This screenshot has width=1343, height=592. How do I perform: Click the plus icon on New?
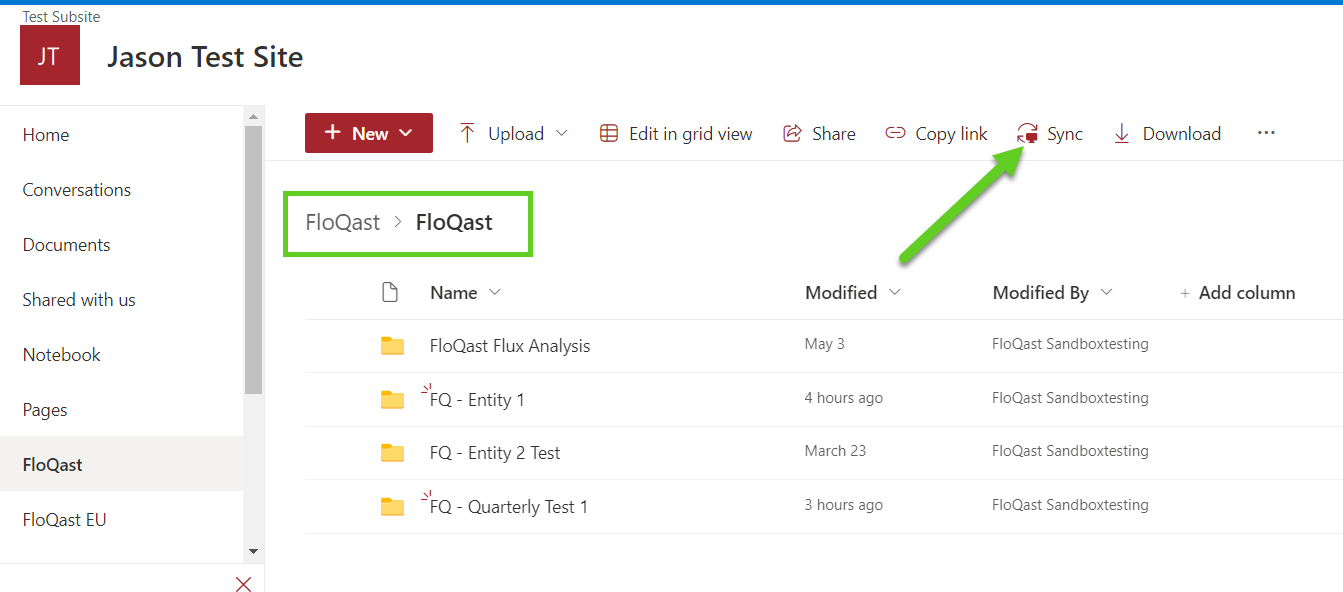pos(333,133)
